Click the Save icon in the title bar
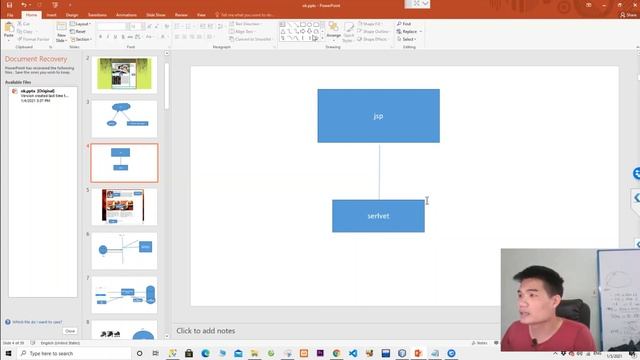The width and height of the screenshot is (640, 360). click(9, 5)
